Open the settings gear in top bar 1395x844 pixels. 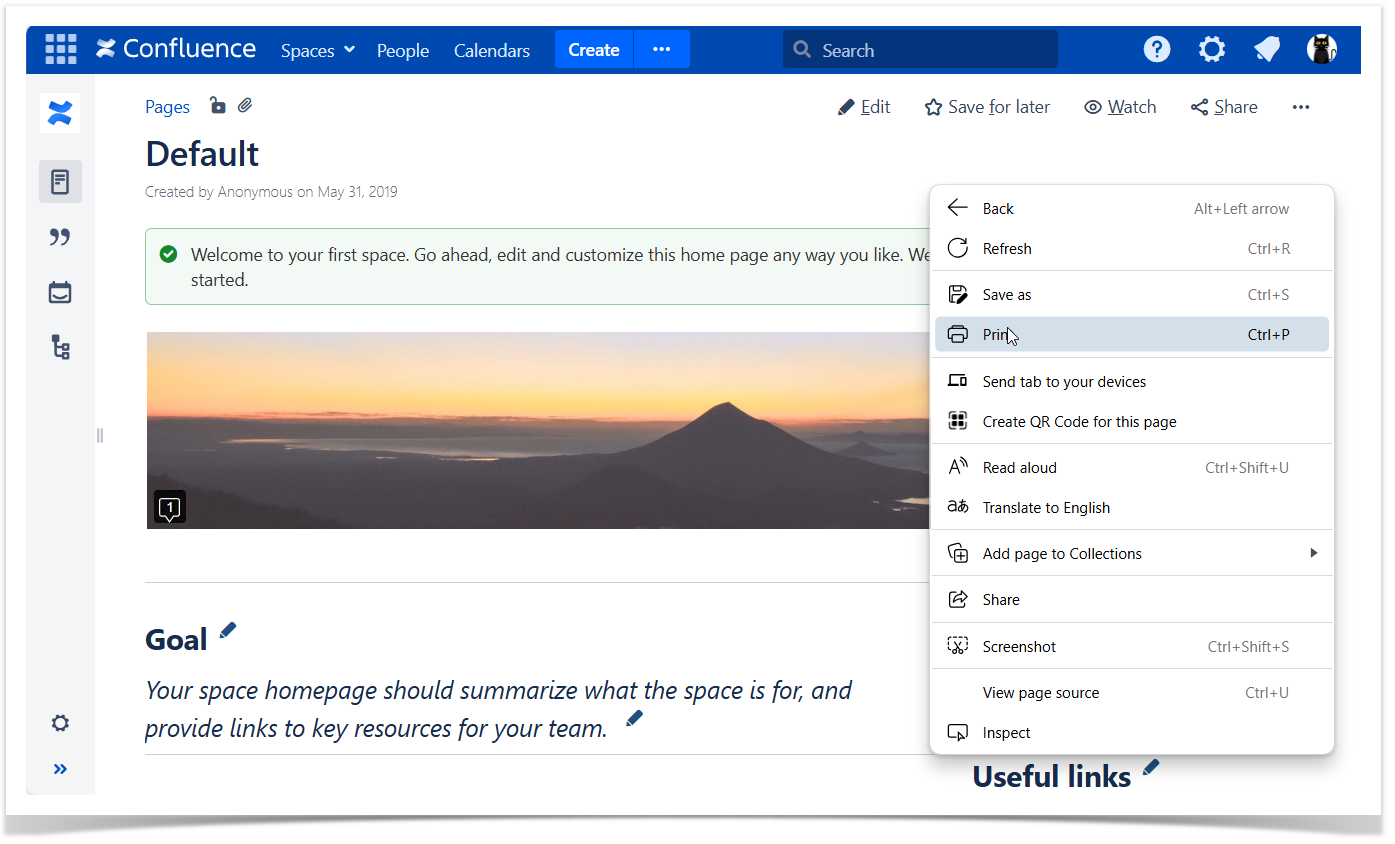[x=1211, y=49]
